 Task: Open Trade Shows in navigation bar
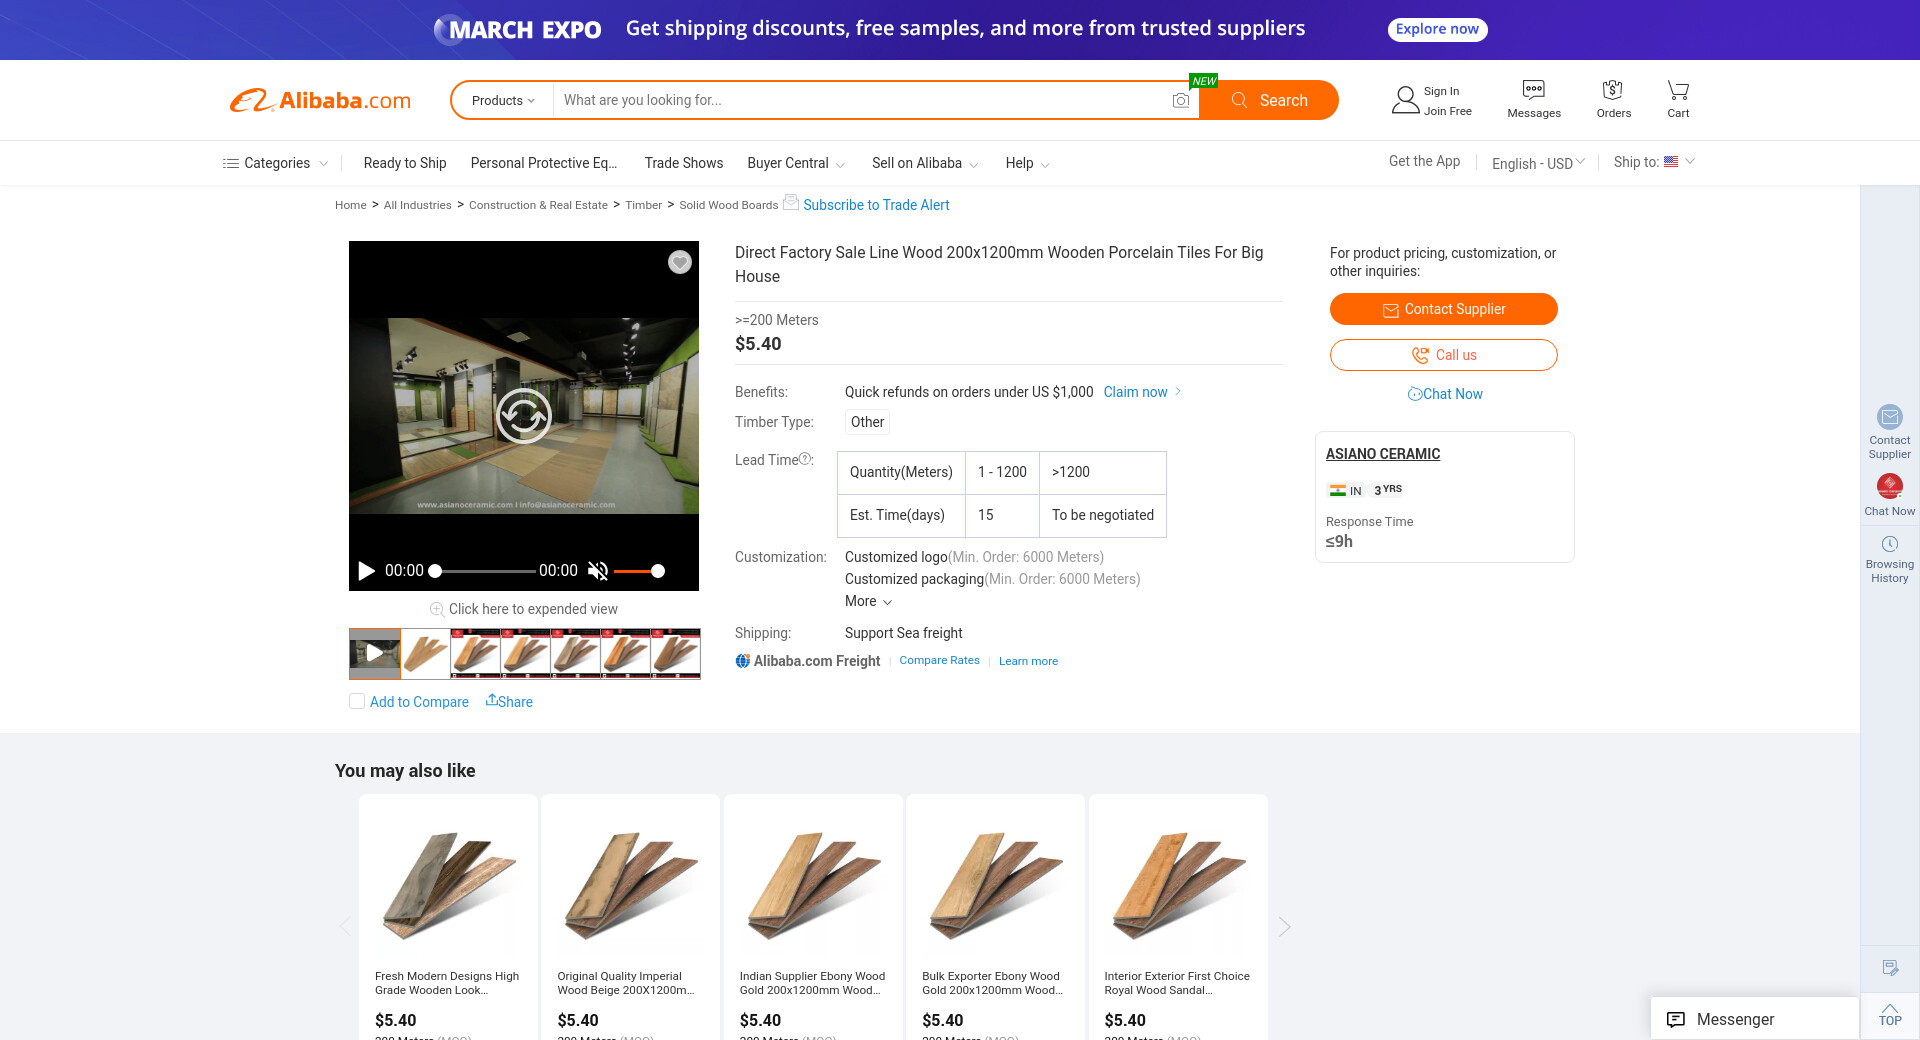coord(683,163)
